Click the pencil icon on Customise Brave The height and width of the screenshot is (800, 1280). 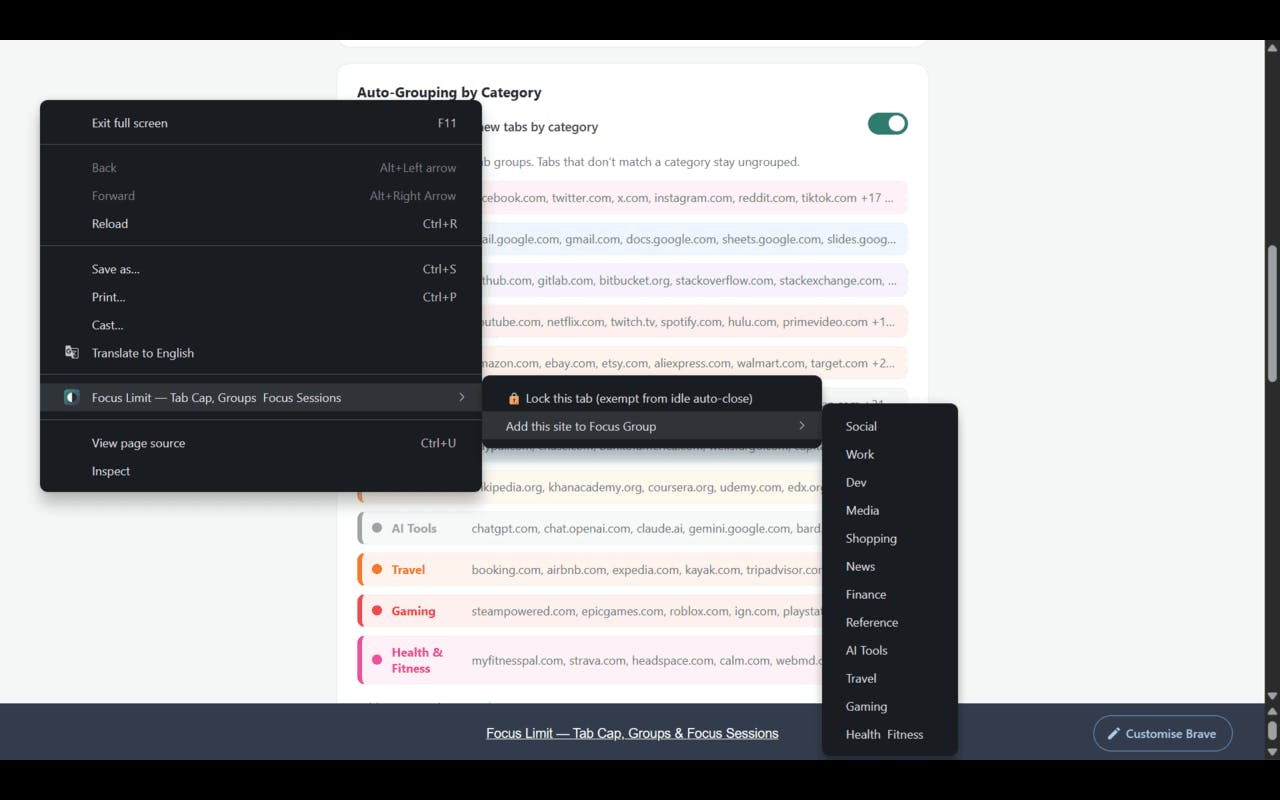coord(1114,734)
